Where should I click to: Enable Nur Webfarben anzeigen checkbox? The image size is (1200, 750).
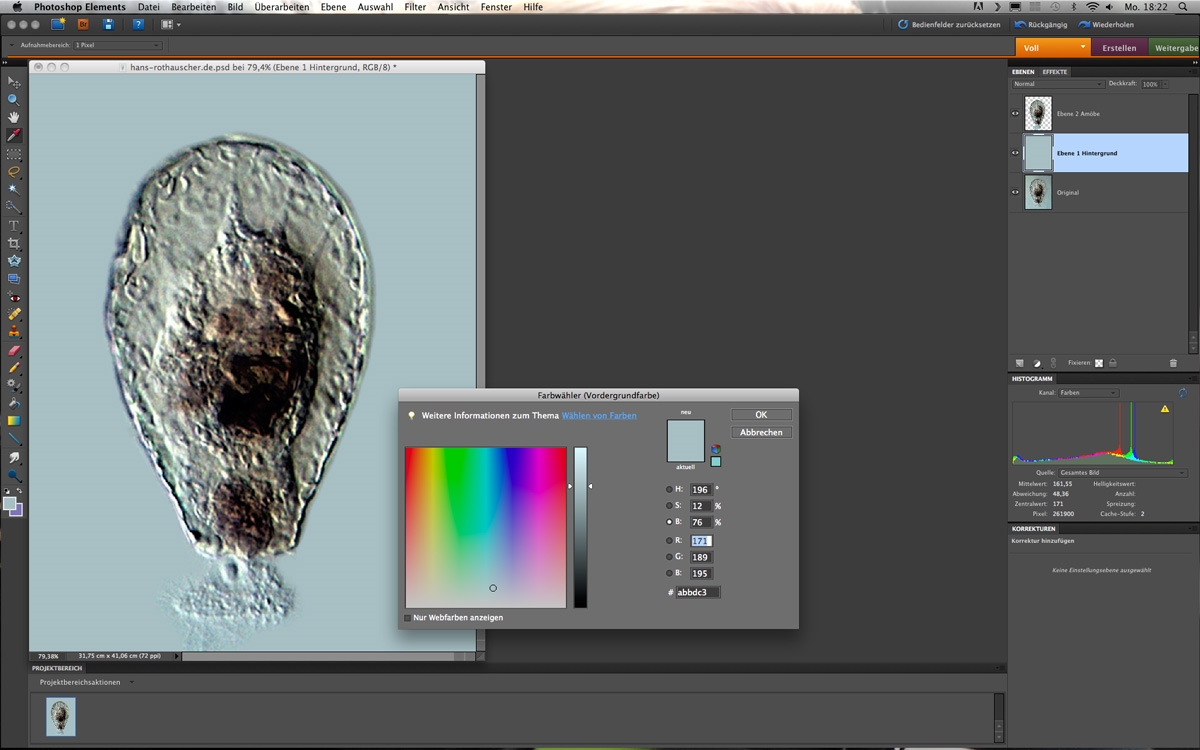(407, 618)
